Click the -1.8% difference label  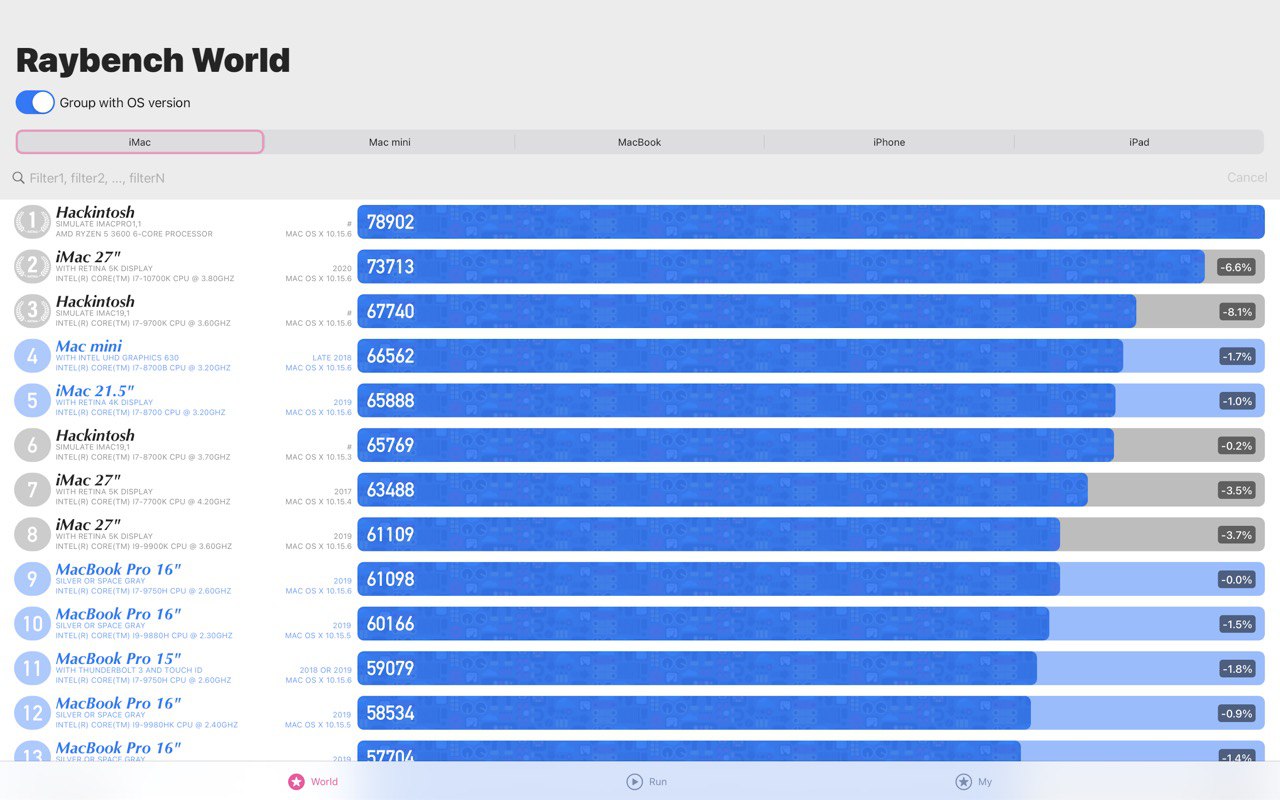coord(1237,669)
